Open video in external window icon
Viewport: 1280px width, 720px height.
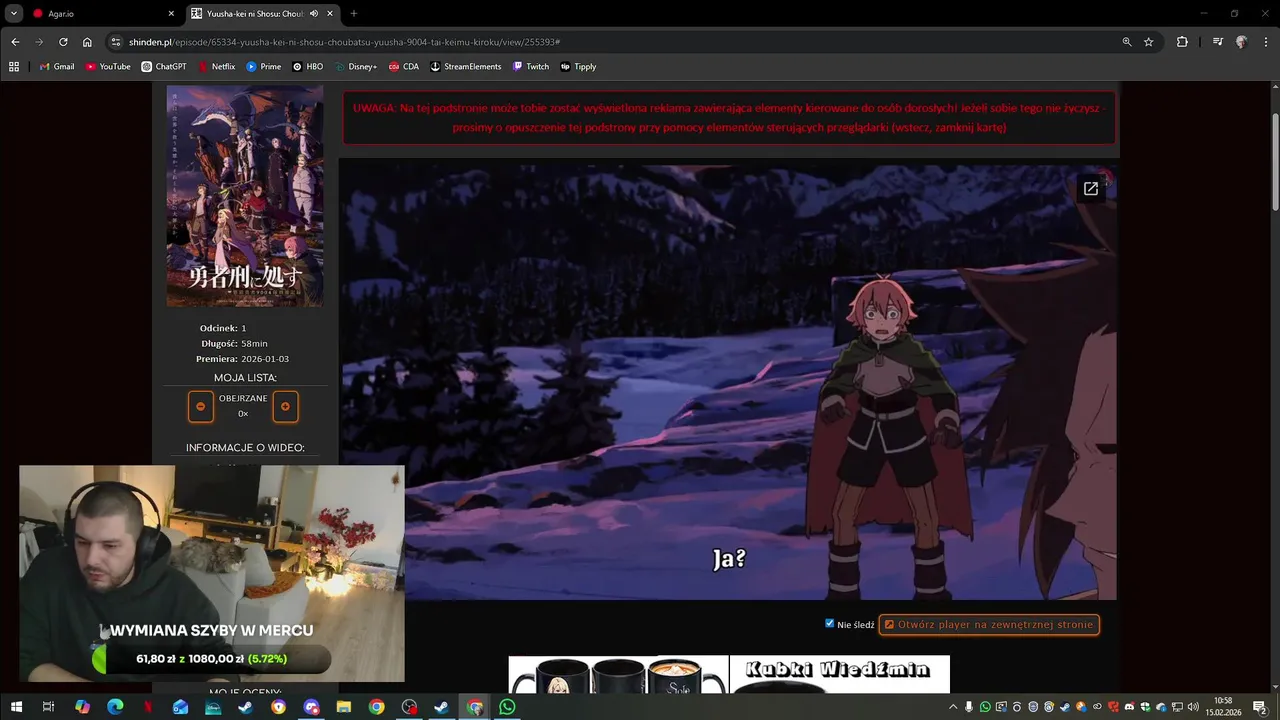coord(1091,188)
